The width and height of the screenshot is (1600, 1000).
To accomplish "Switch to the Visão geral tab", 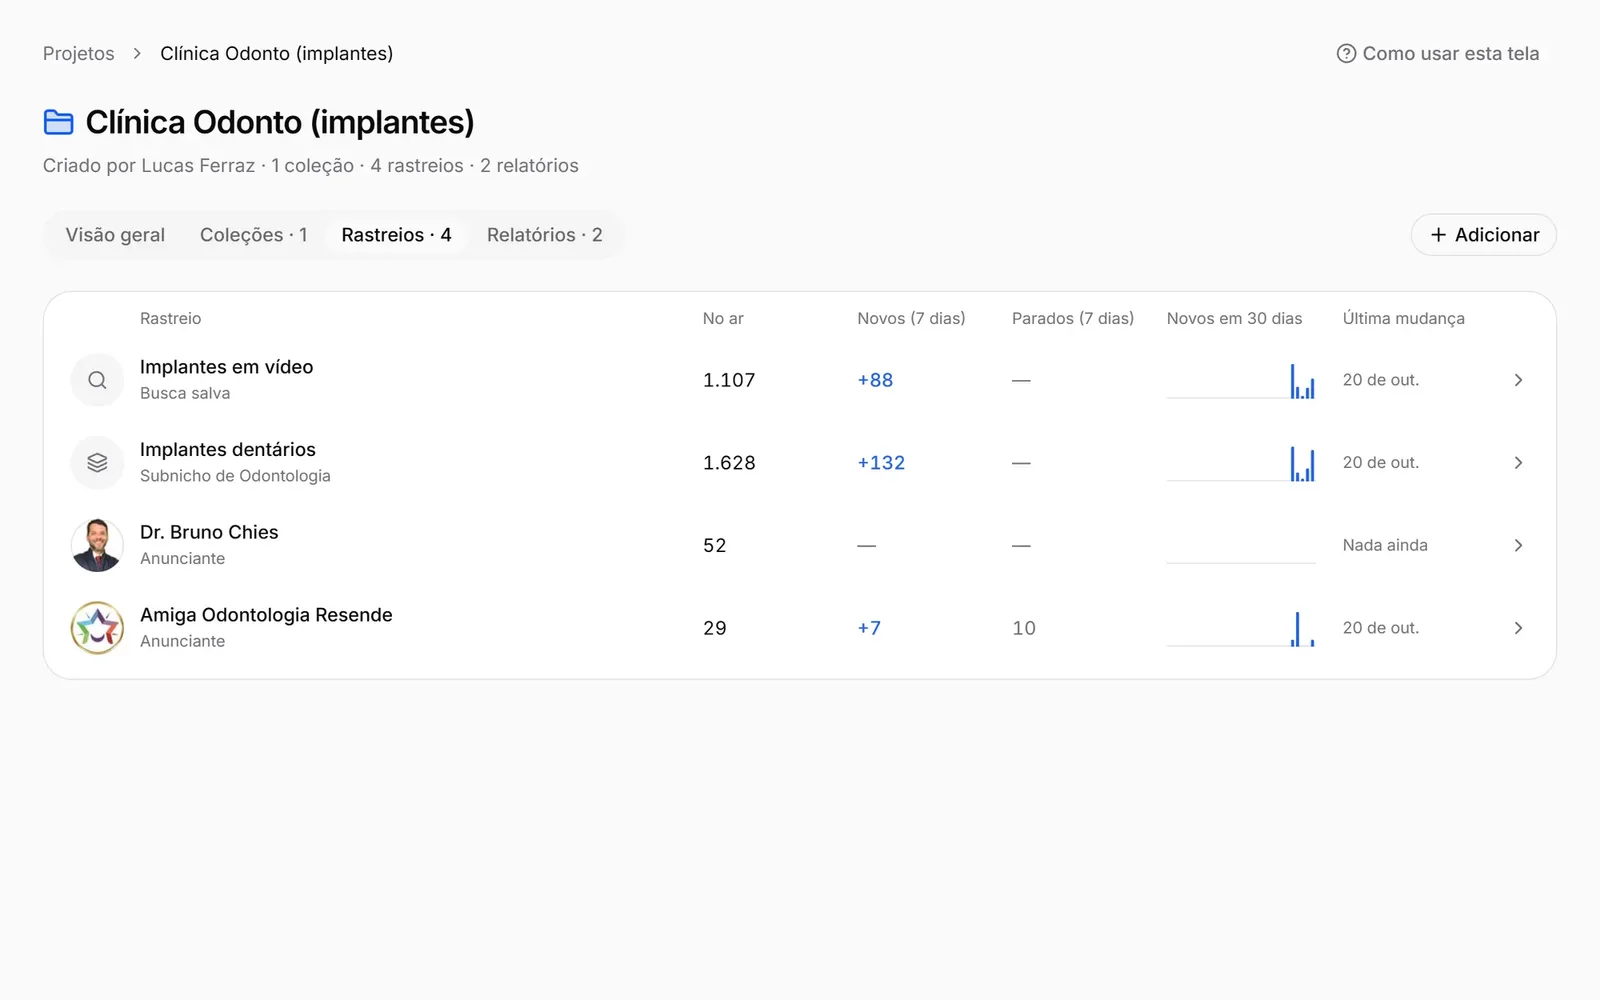I will pos(115,235).
